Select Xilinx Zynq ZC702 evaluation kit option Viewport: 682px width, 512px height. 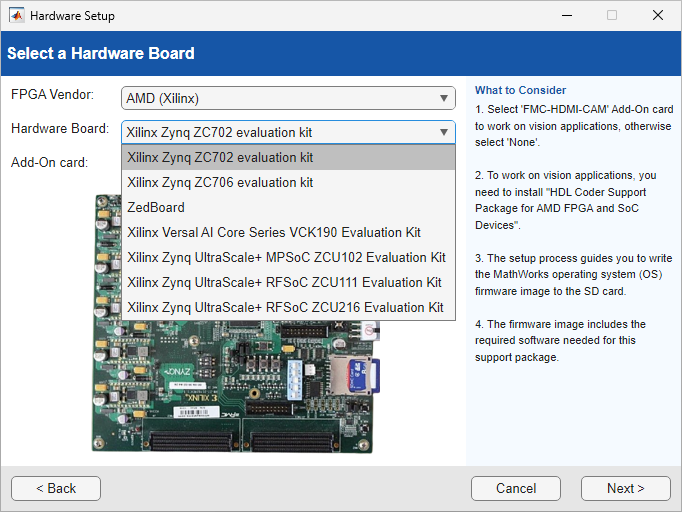288,157
